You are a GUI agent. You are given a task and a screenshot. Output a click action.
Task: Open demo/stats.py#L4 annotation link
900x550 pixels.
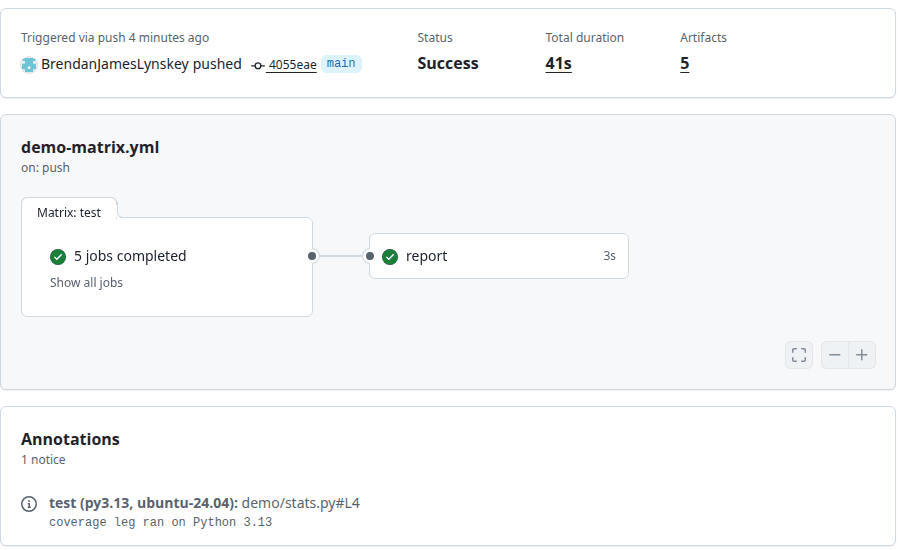click(x=301, y=503)
